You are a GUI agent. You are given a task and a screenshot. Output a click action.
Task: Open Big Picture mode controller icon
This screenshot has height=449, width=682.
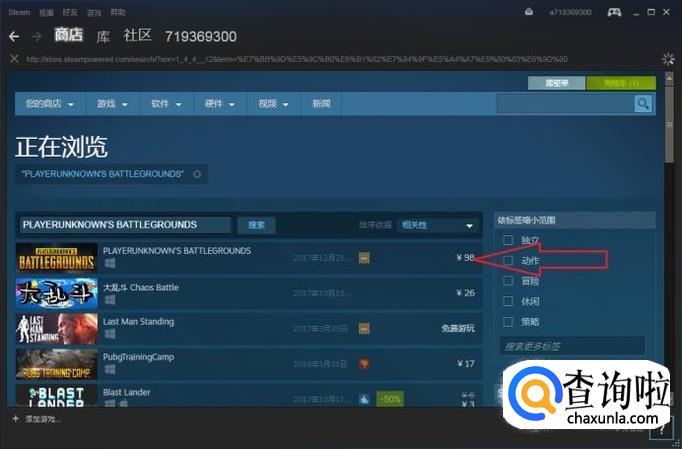pyautogui.click(x=614, y=12)
